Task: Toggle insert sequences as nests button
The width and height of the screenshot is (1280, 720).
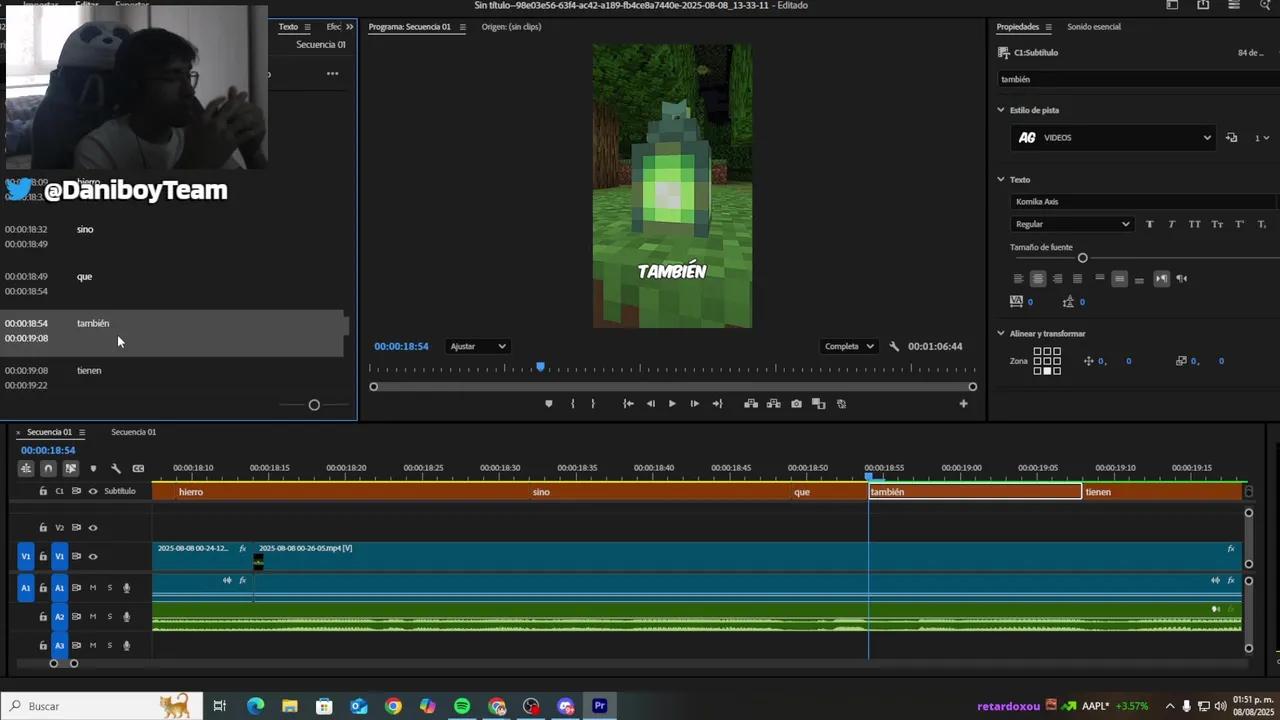Action: 26,468
